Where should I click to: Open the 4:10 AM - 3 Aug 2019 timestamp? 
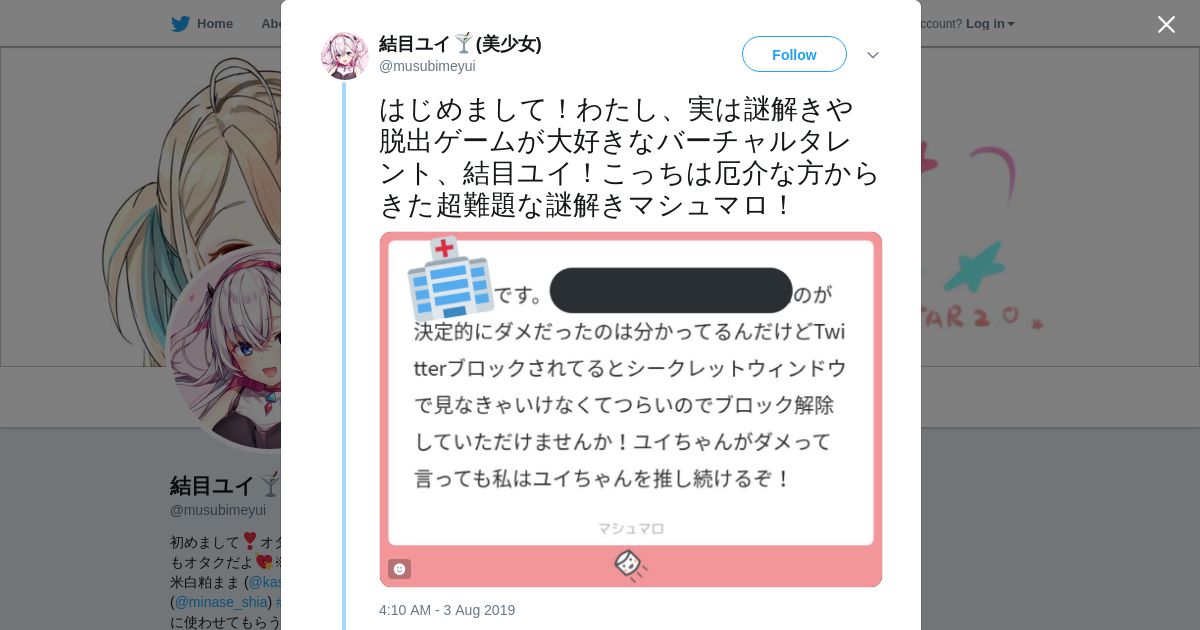point(447,610)
